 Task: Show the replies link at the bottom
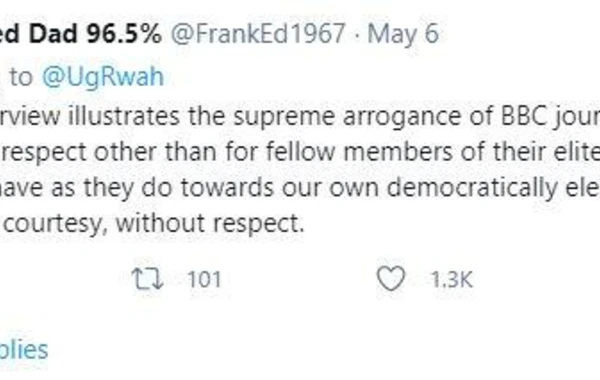[x=24, y=350]
